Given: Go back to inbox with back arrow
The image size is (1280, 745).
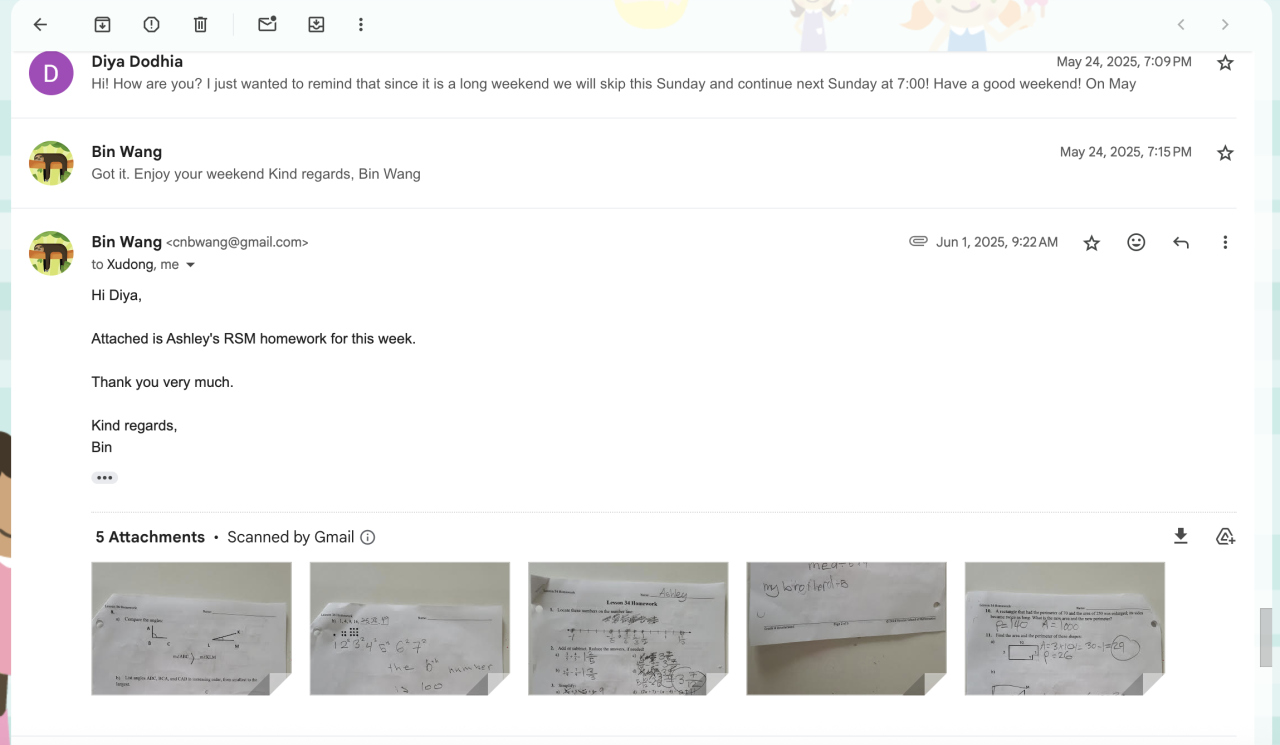Looking at the screenshot, I should [40, 25].
